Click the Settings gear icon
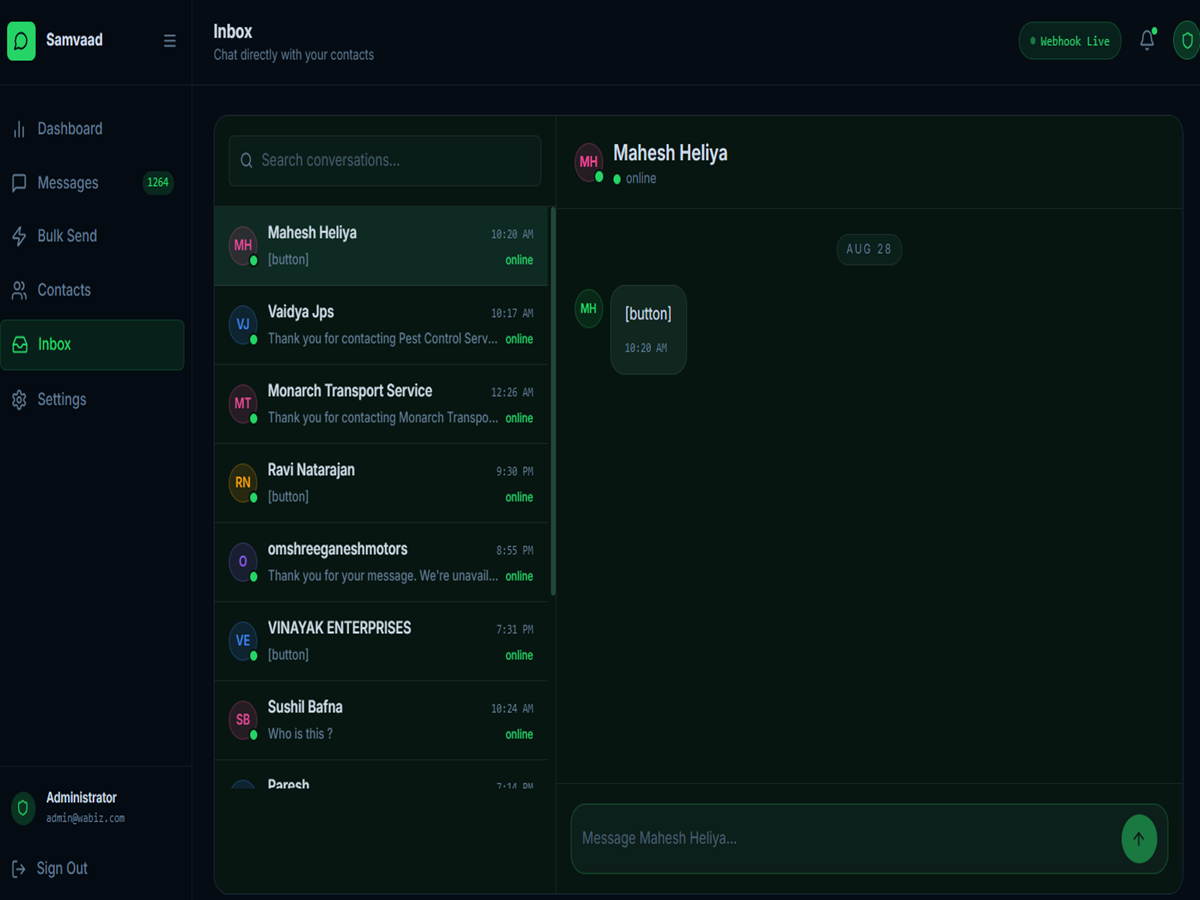The image size is (1200, 900). tap(19, 400)
